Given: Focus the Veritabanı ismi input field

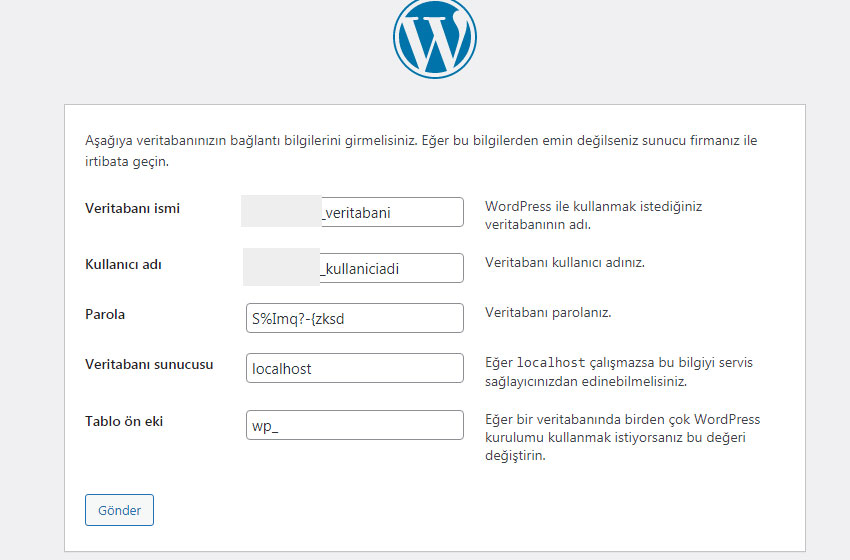Looking at the screenshot, I should (x=355, y=212).
